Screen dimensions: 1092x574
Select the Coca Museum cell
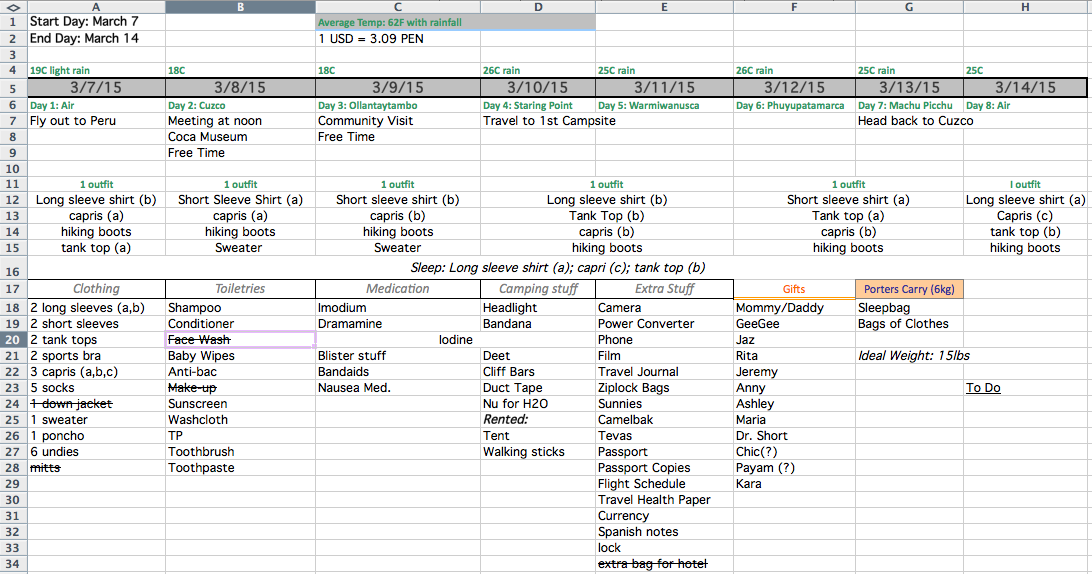click(208, 137)
